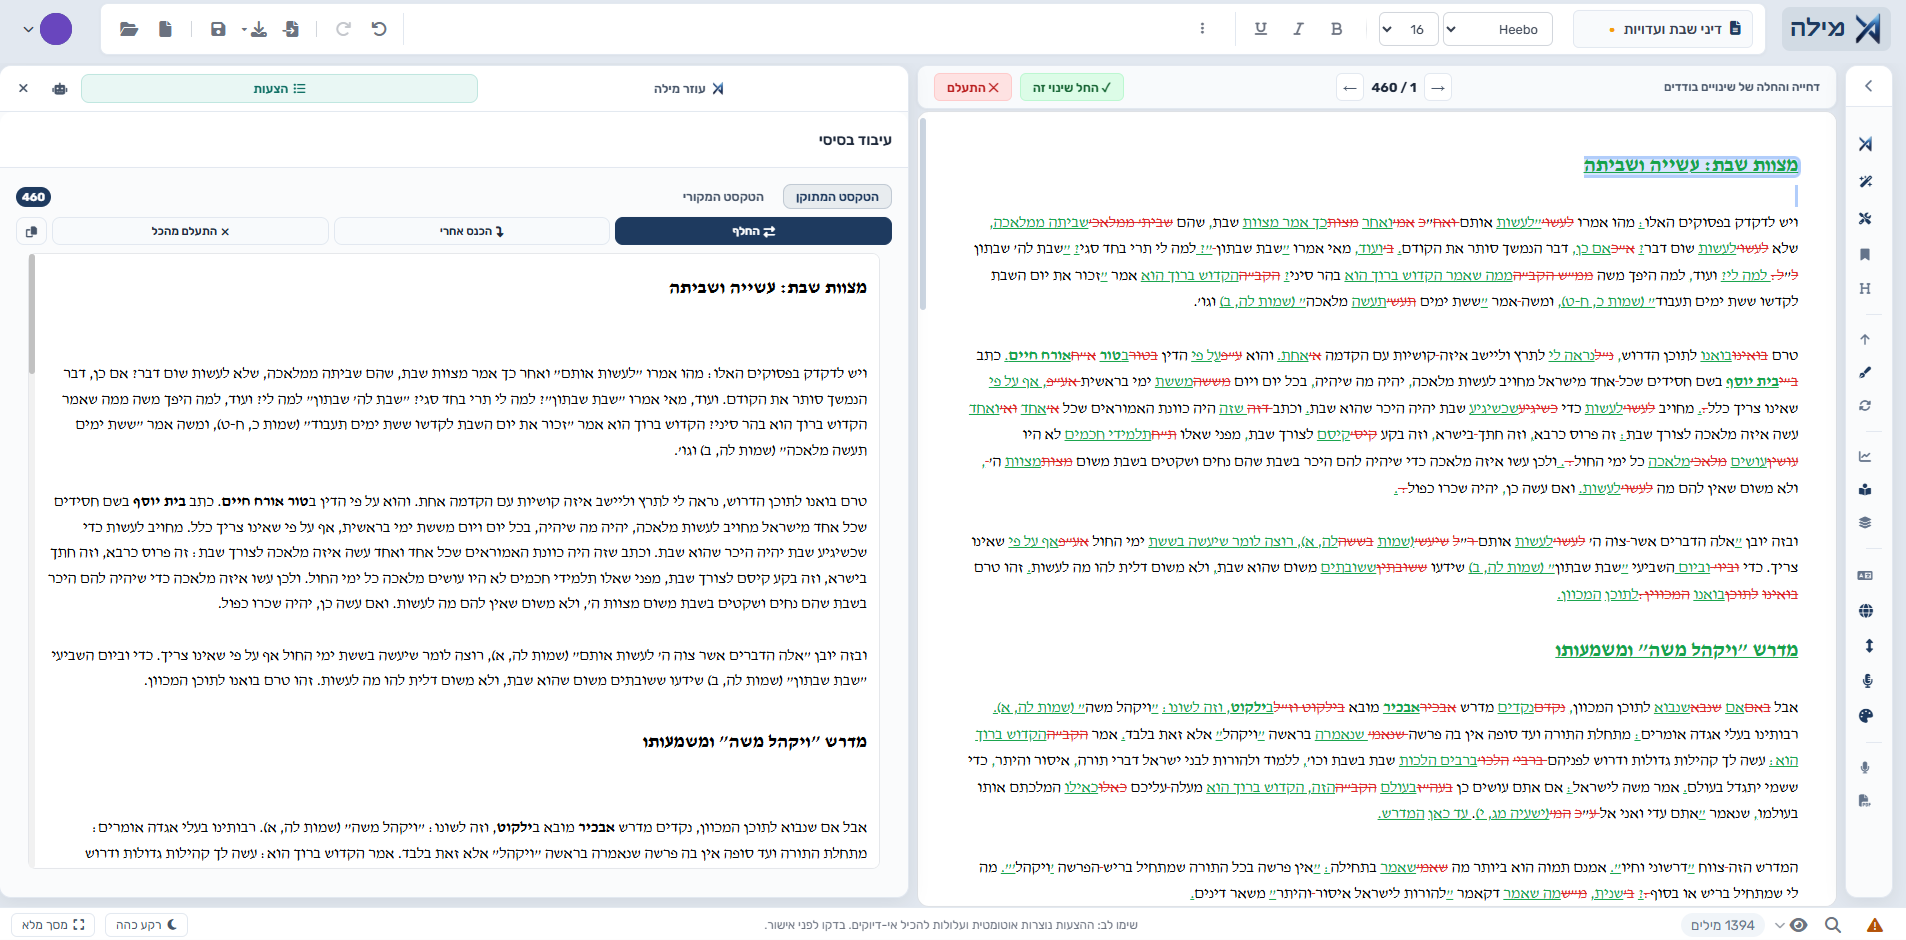
Task: Open the wrench tools sidebar icon
Action: (1865, 218)
